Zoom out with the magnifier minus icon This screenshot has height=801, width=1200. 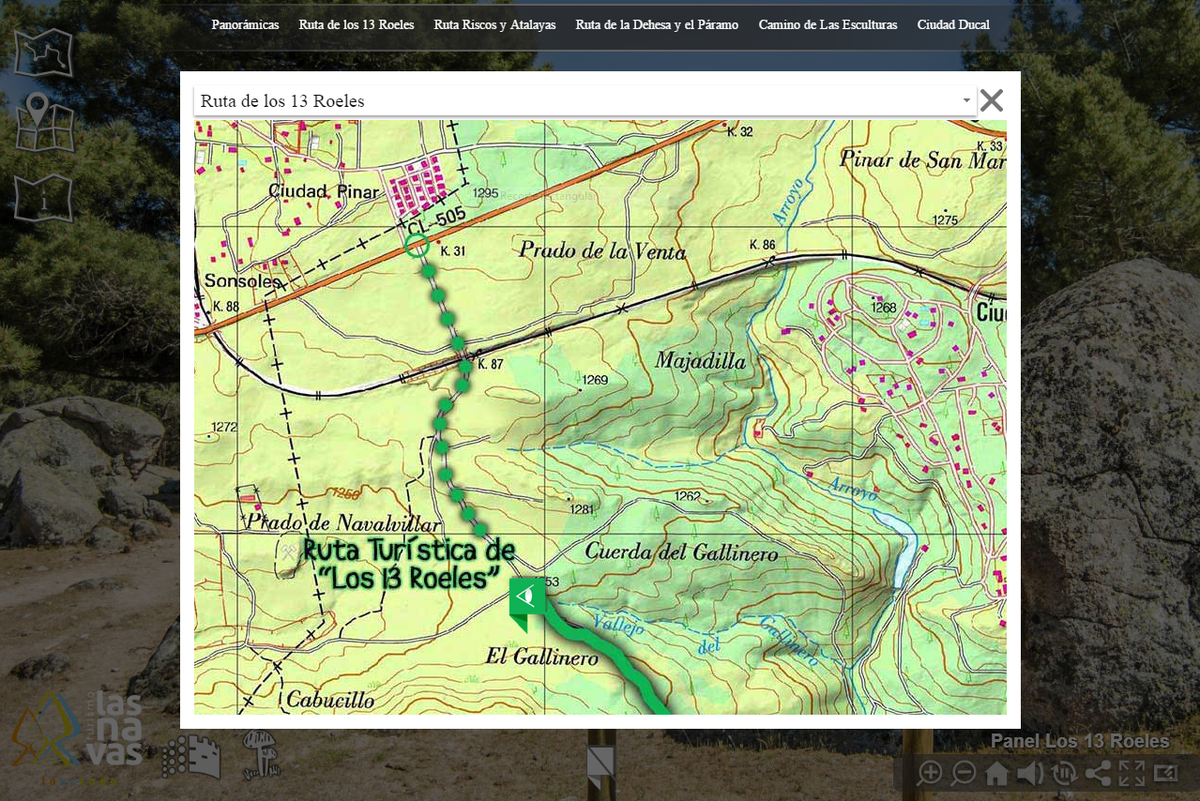point(963,772)
